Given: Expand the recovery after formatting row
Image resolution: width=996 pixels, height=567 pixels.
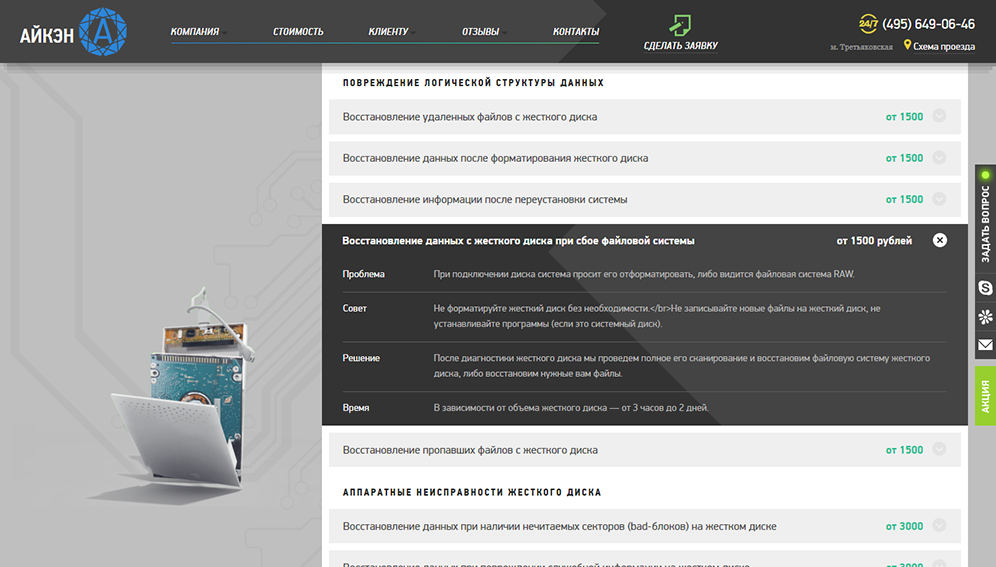Looking at the screenshot, I should (x=939, y=158).
